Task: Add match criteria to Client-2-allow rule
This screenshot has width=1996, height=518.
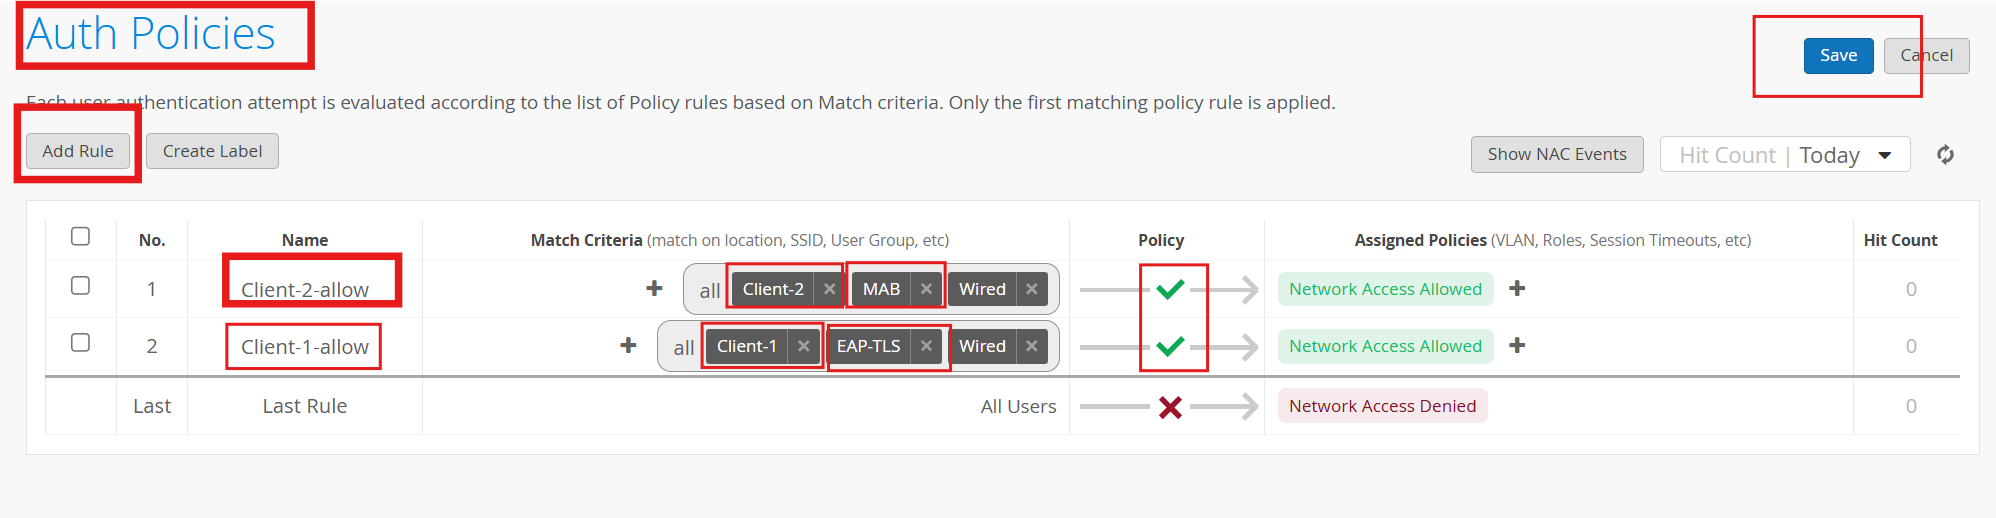Action: [654, 288]
